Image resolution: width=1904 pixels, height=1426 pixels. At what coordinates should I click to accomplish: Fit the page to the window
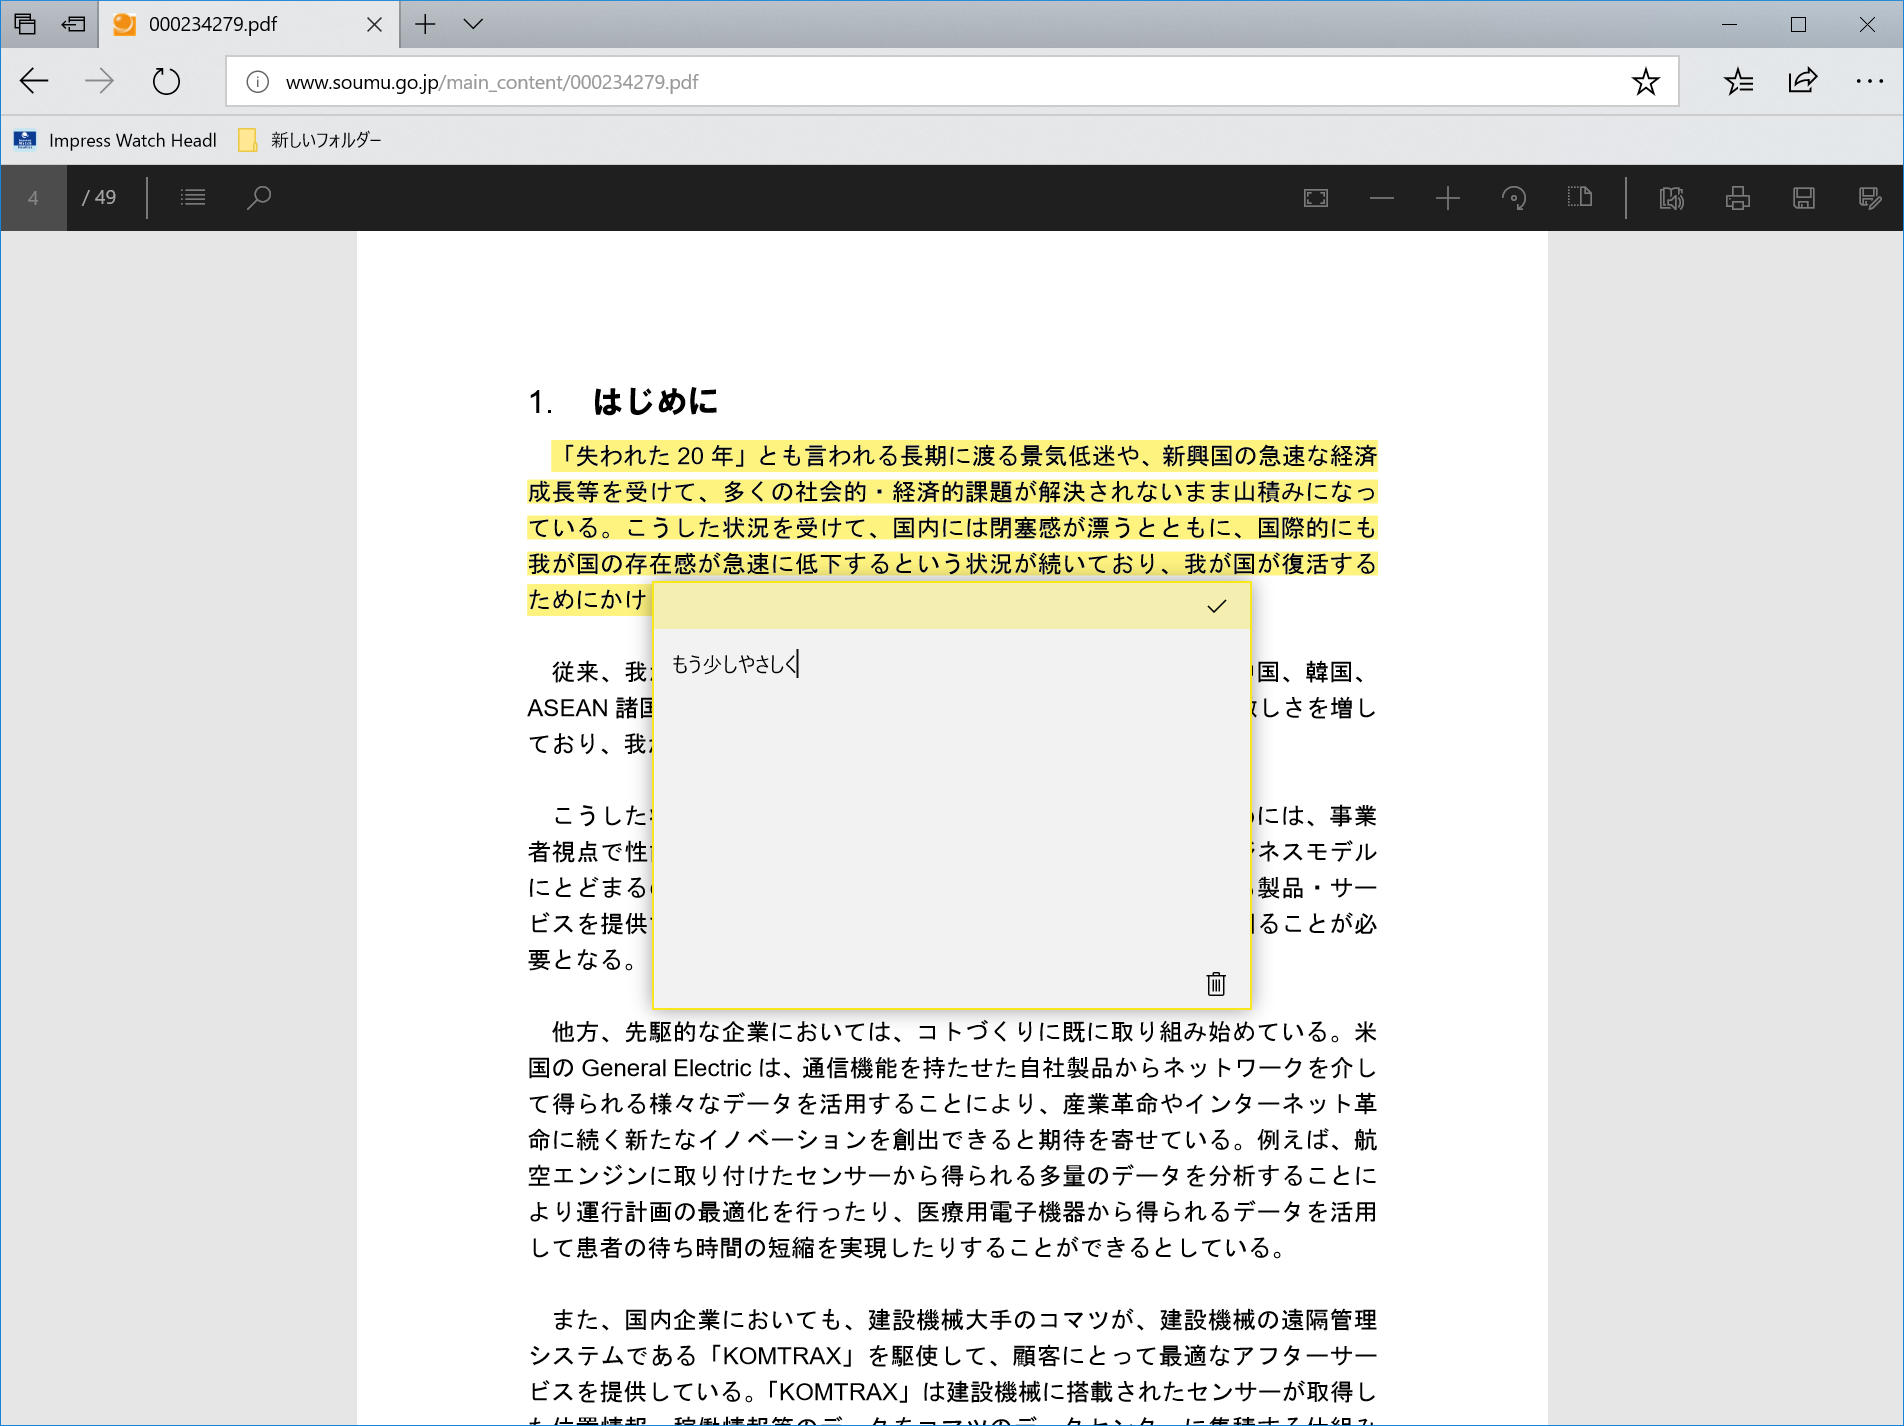click(1316, 197)
